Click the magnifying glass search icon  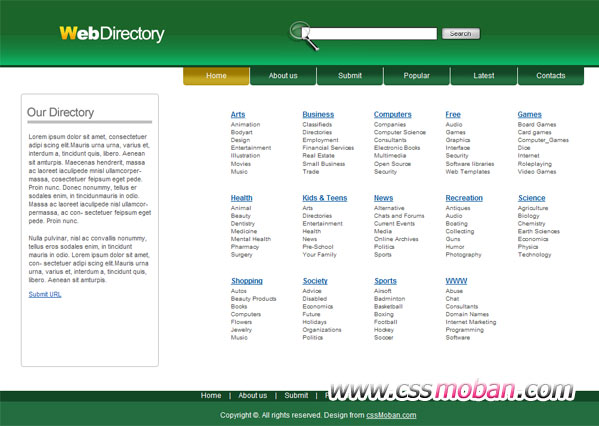[x=303, y=35]
